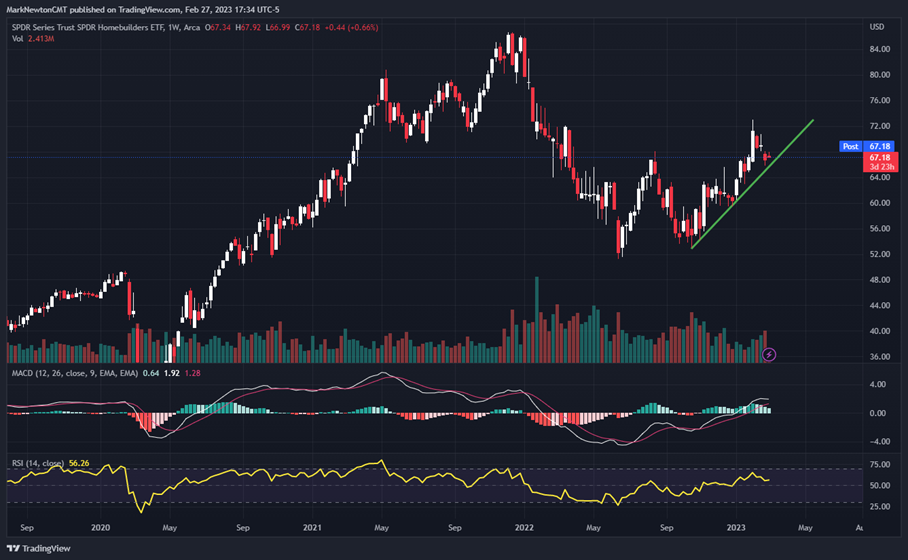
Task: Select the 1W interval in chart title
Action: (173, 27)
